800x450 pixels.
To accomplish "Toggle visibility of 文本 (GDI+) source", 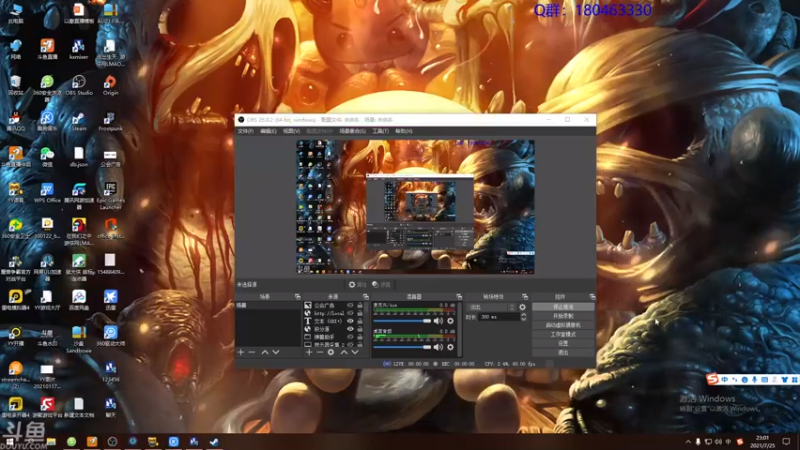I will (350, 321).
